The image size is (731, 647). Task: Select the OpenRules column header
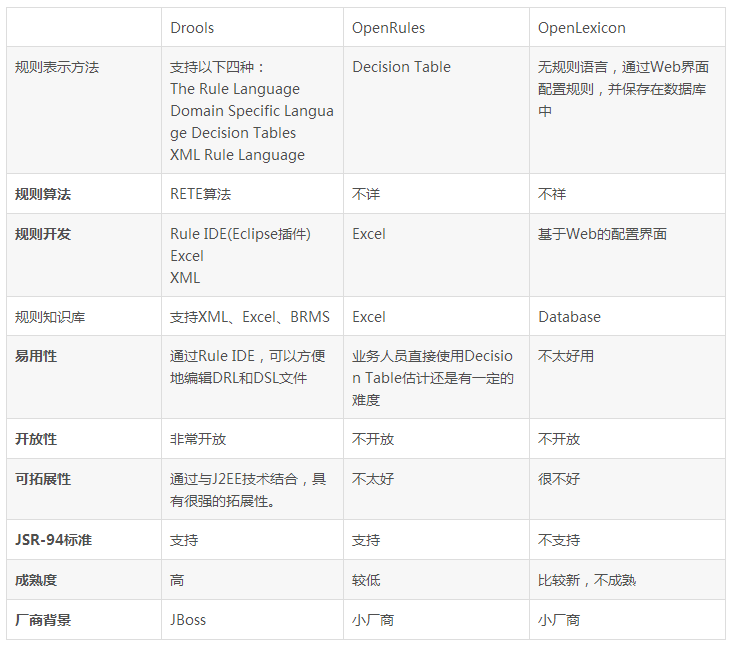(390, 28)
